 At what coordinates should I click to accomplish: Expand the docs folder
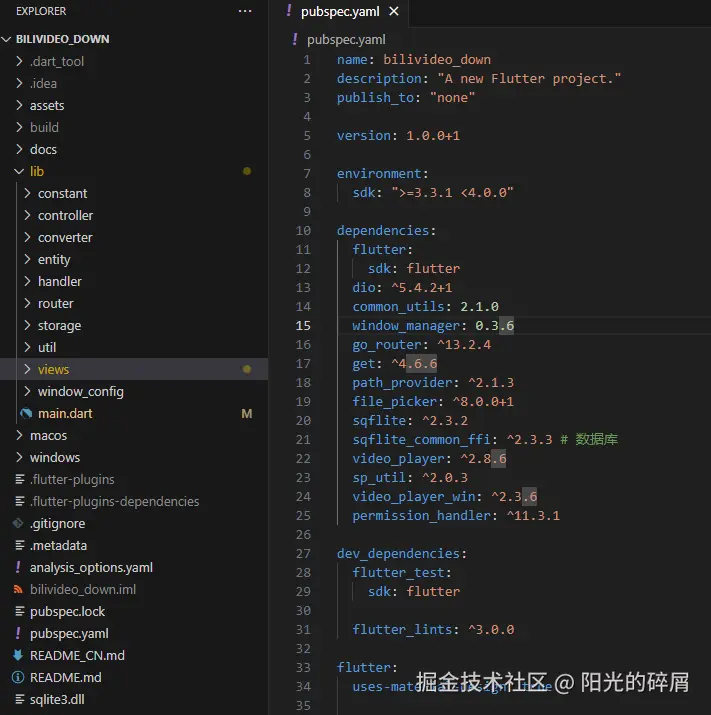point(43,149)
